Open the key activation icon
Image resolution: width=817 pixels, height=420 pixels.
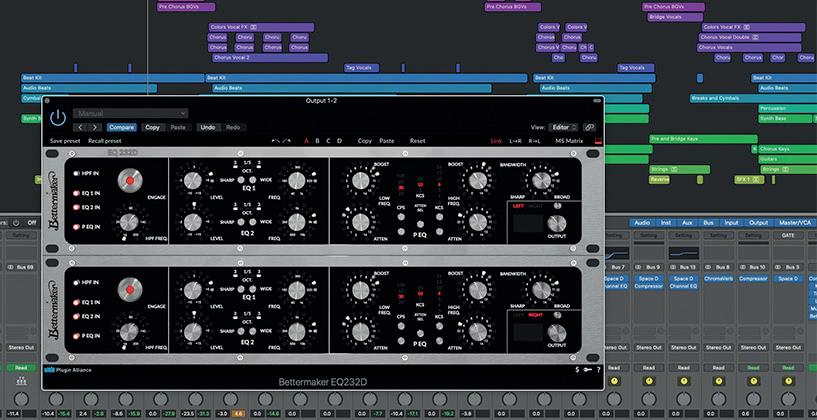[x=587, y=369]
